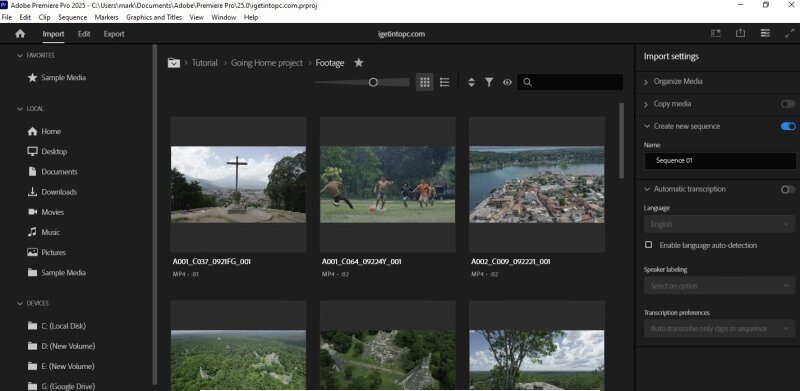This screenshot has width=800, height=391.
Task: Collapse the Favorites section
Action: (x=20, y=55)
